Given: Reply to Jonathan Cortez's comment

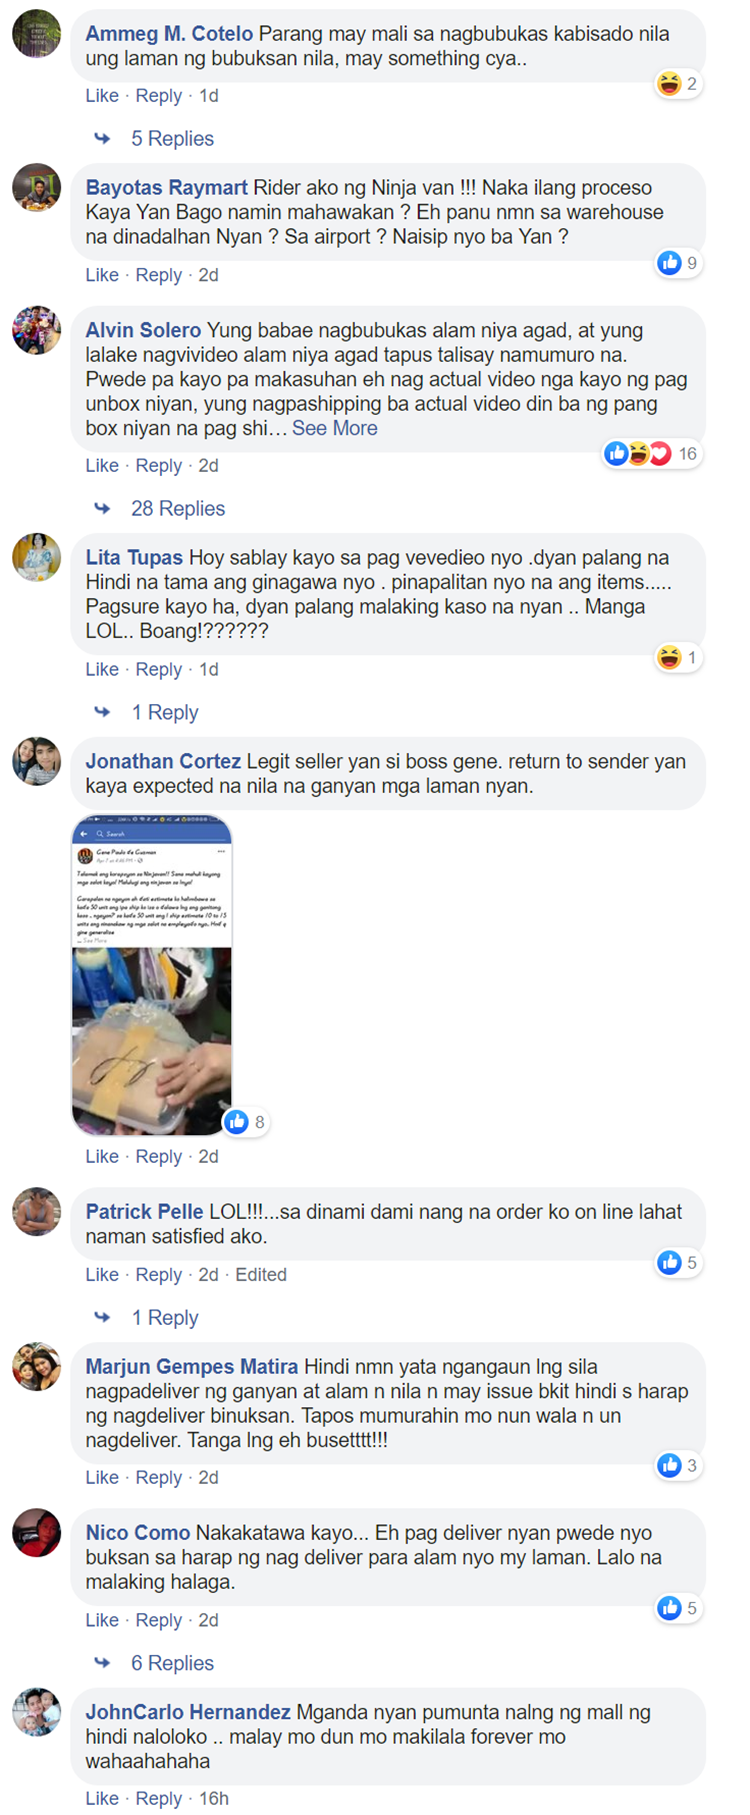Looking at the screenshot, I should [159, 1156].
